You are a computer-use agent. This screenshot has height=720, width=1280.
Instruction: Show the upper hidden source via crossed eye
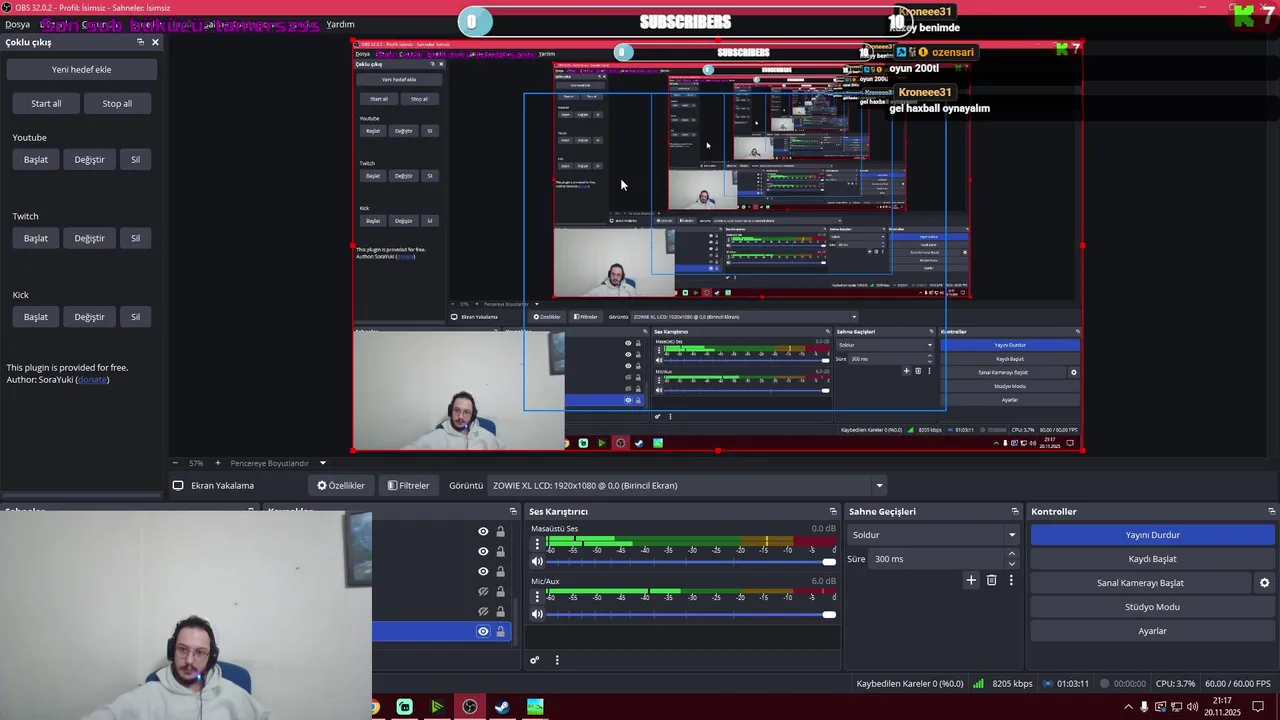(483, 591)
